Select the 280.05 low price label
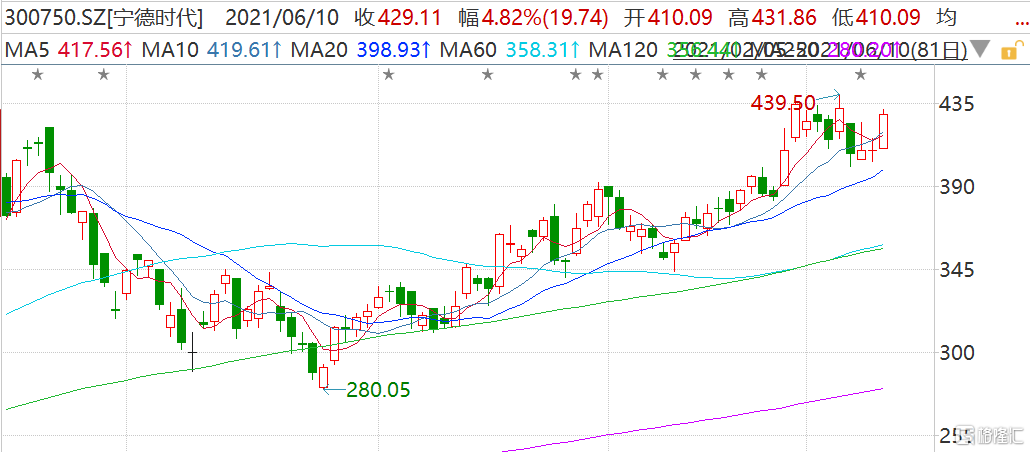1030x452 pixels. click(x=378, y=390)
